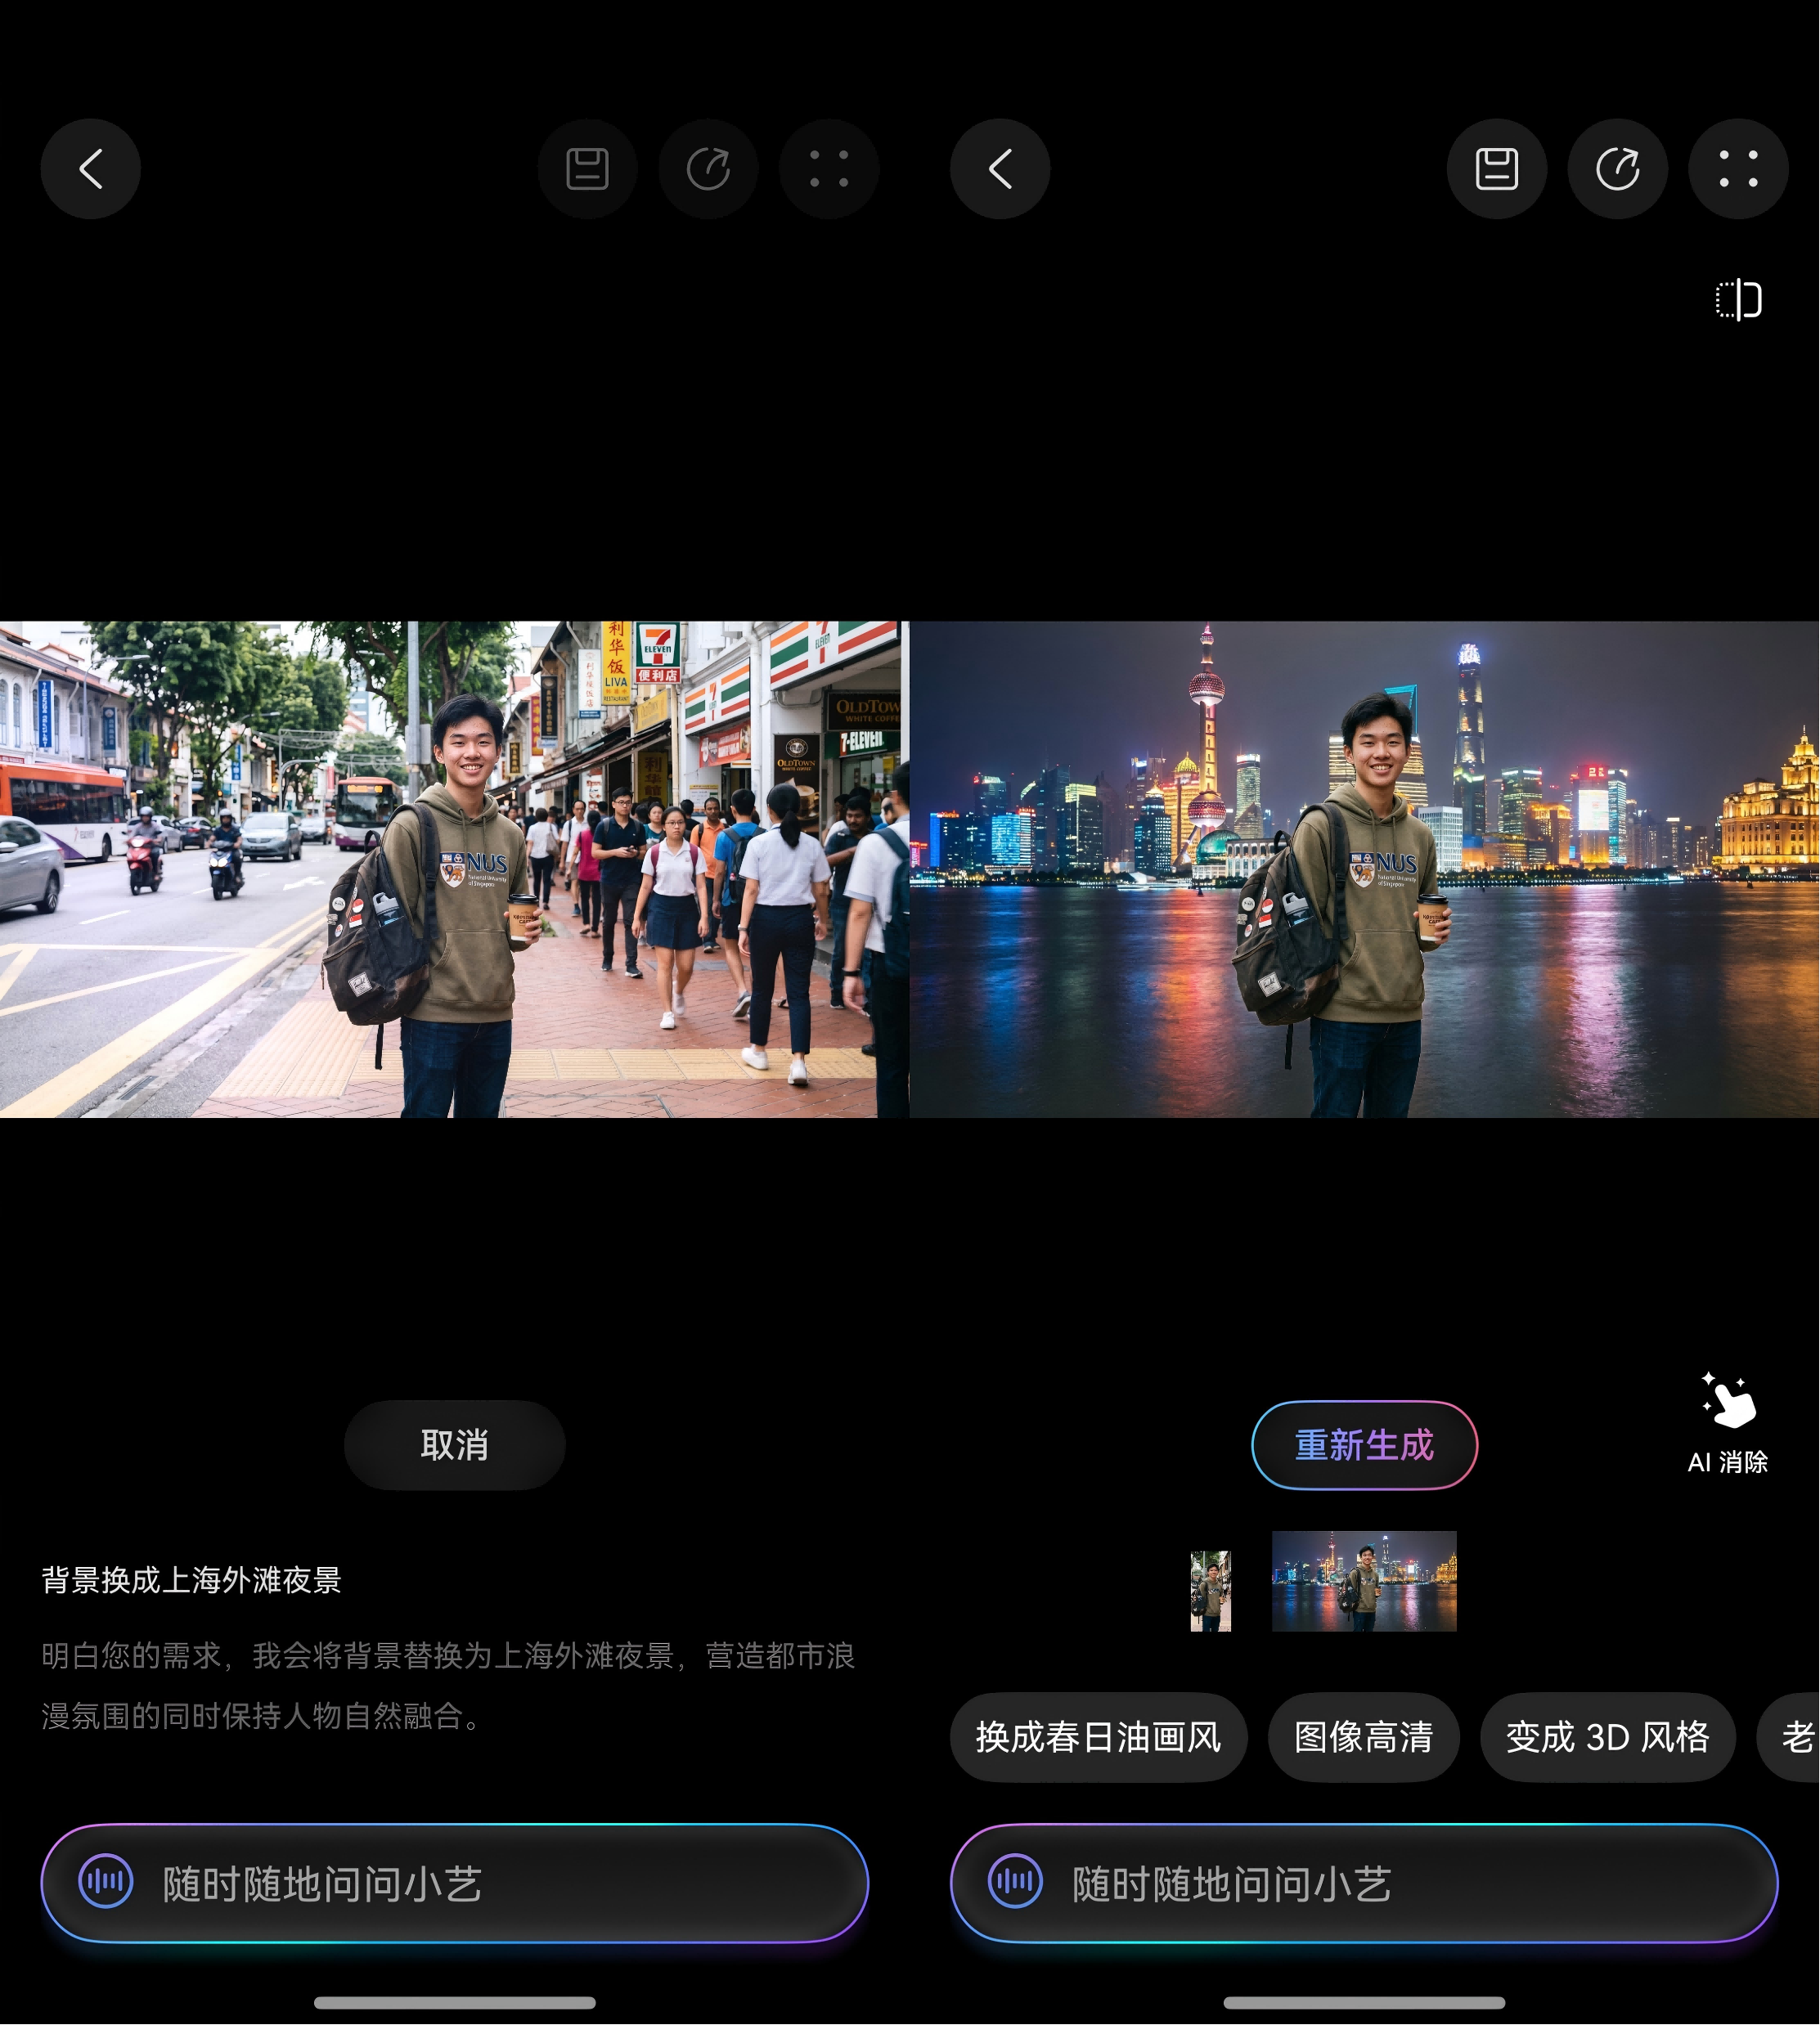Open the share icon above the street photo
The height and width of the screenshot is (2025, 1820).
point(708,168)
